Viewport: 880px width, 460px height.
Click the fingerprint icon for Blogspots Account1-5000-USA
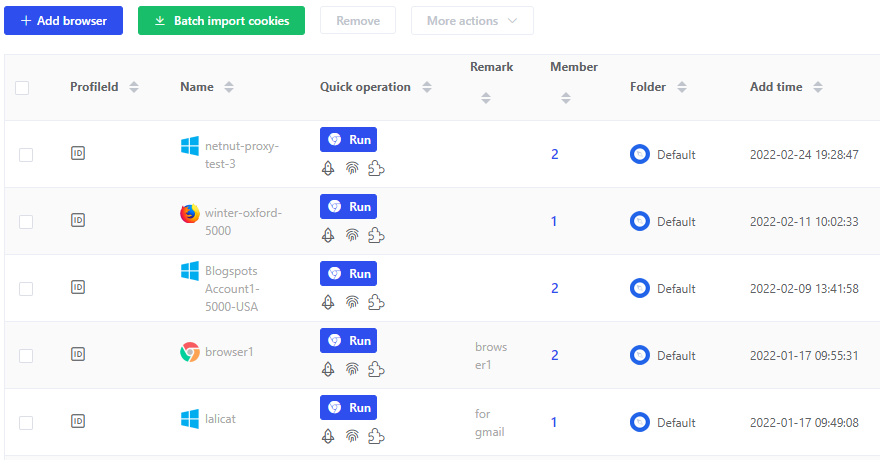pos(352,302)
